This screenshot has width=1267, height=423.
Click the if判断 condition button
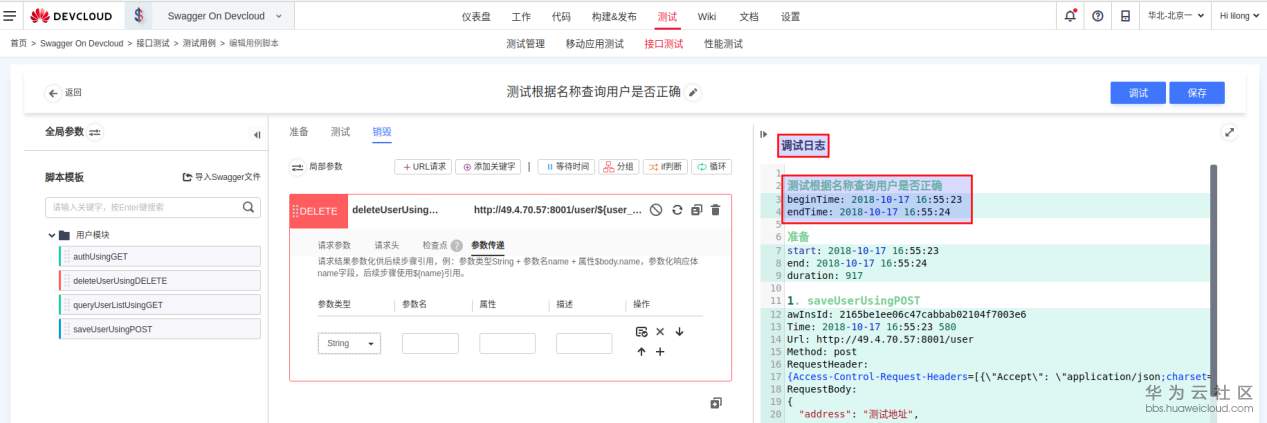tap(665, 167)
